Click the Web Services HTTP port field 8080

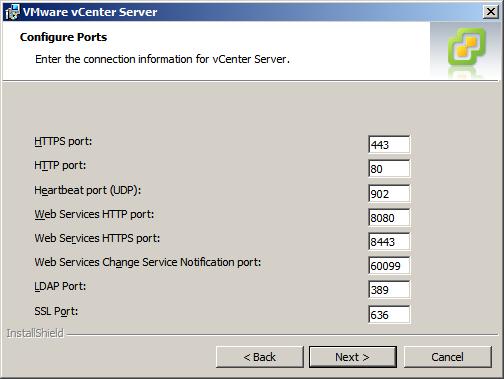coord(389,218)
